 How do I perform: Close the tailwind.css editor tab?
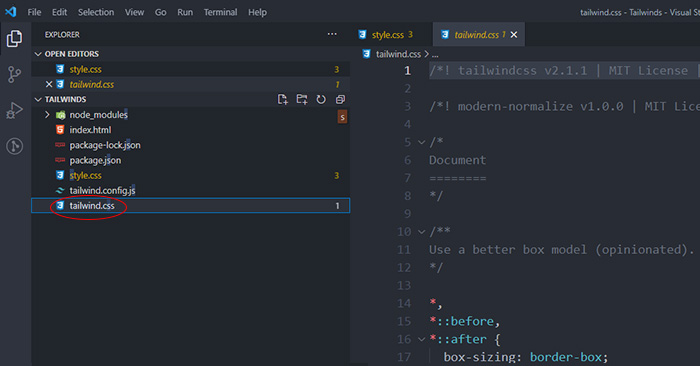(x=514, y=34)
